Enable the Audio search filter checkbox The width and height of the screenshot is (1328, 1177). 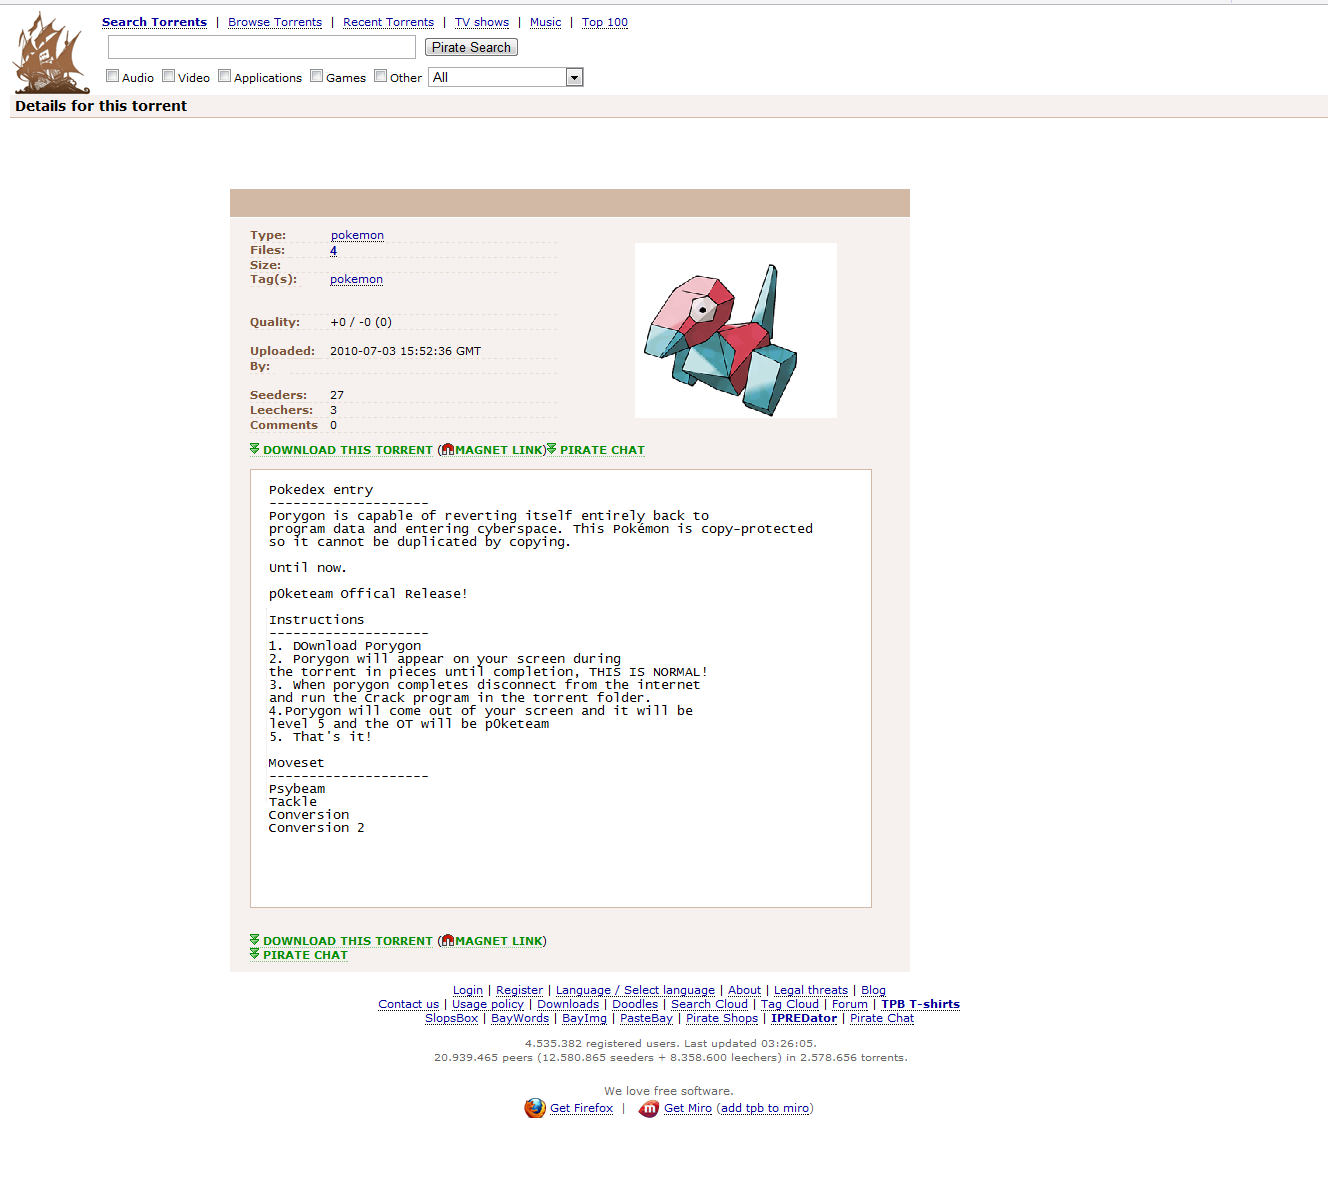click(113, 76)
